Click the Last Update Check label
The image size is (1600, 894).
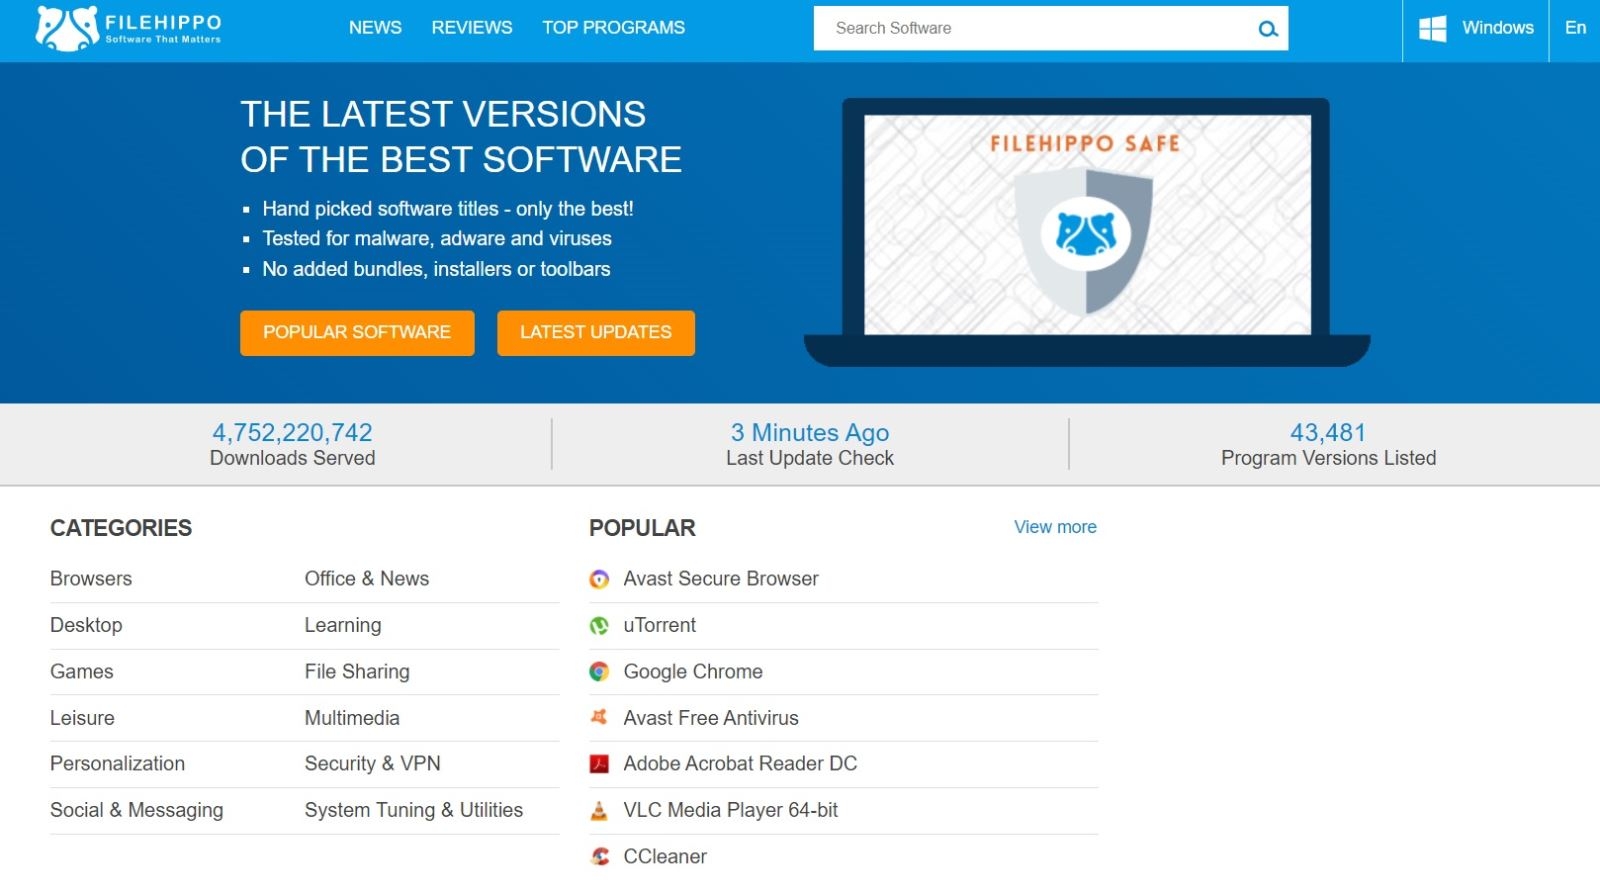click(x=810, y=458)
